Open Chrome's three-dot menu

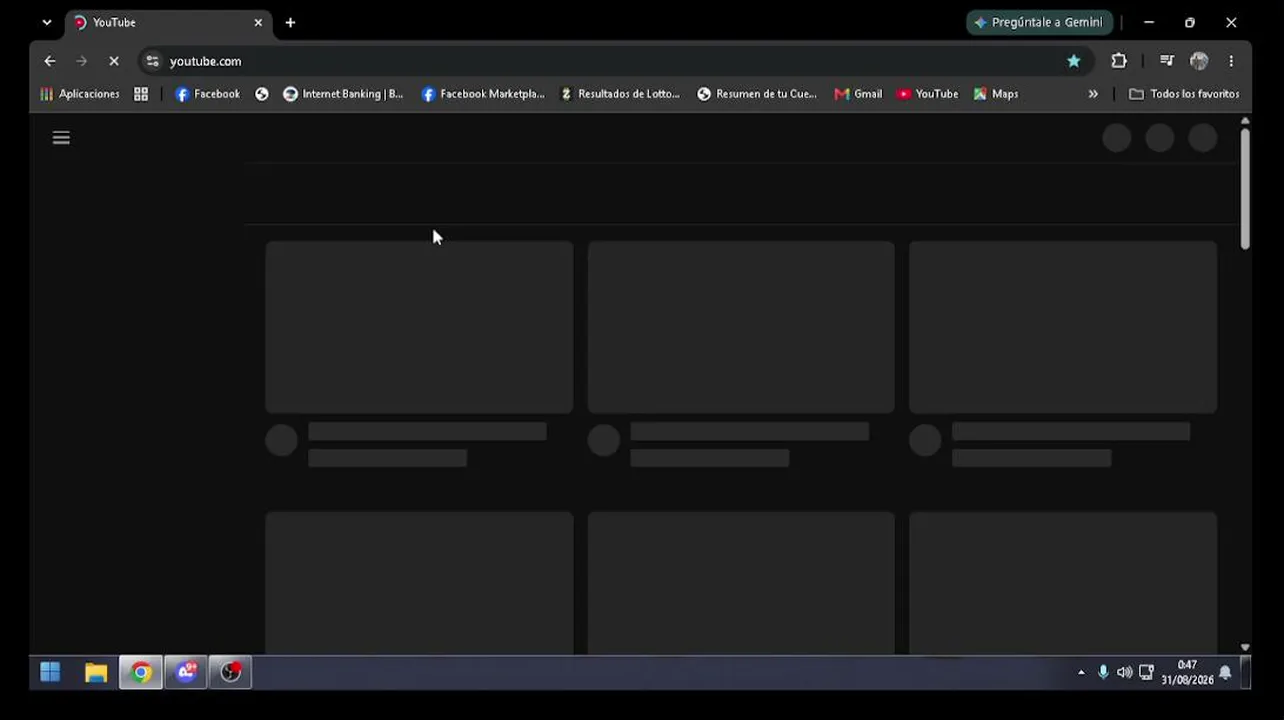(1231, 61)
